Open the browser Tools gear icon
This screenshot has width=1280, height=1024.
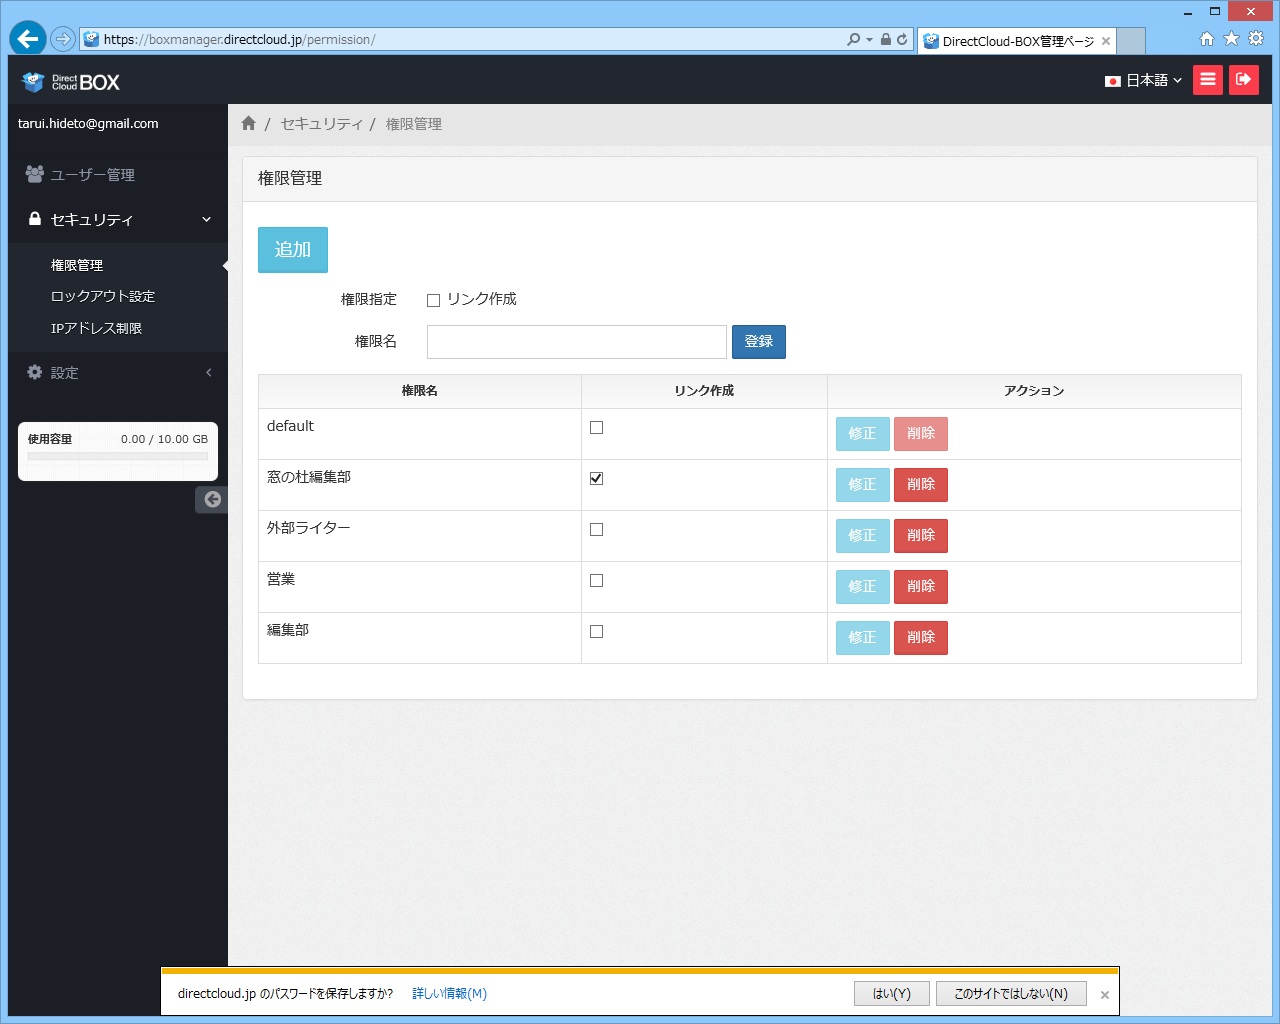click(x=1256, y=39)
